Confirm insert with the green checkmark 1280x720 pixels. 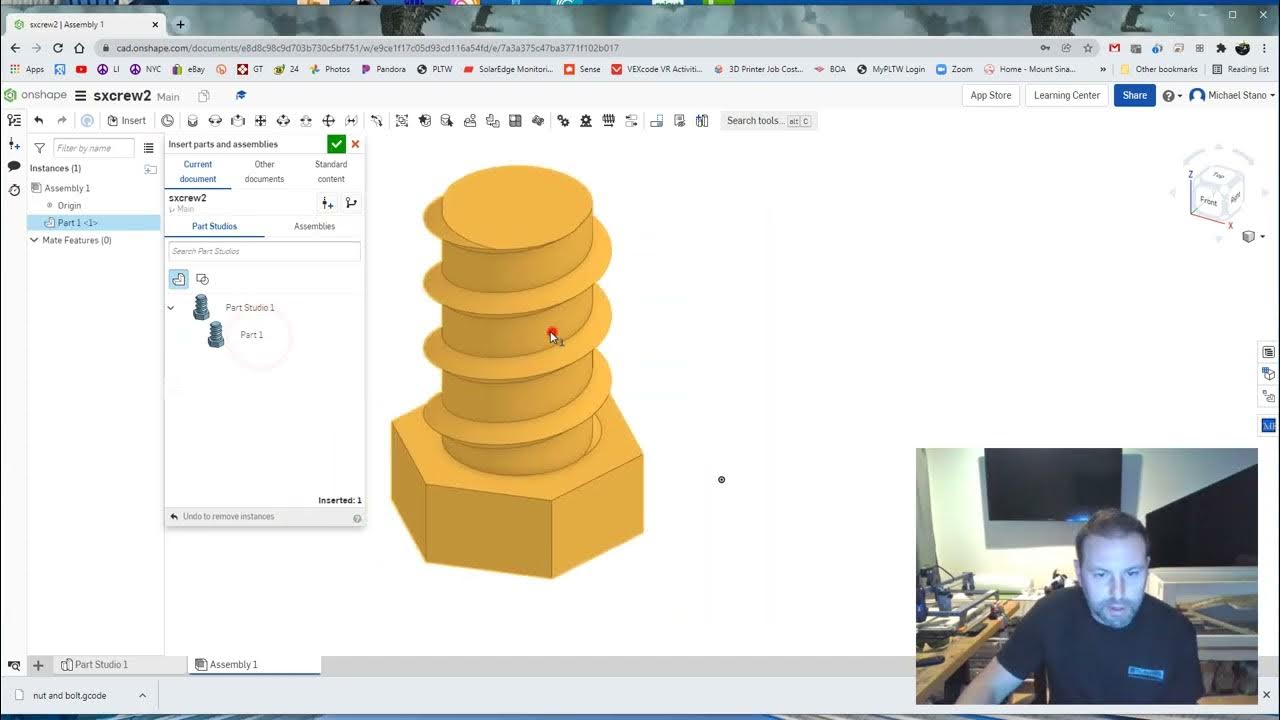point(336,144)
